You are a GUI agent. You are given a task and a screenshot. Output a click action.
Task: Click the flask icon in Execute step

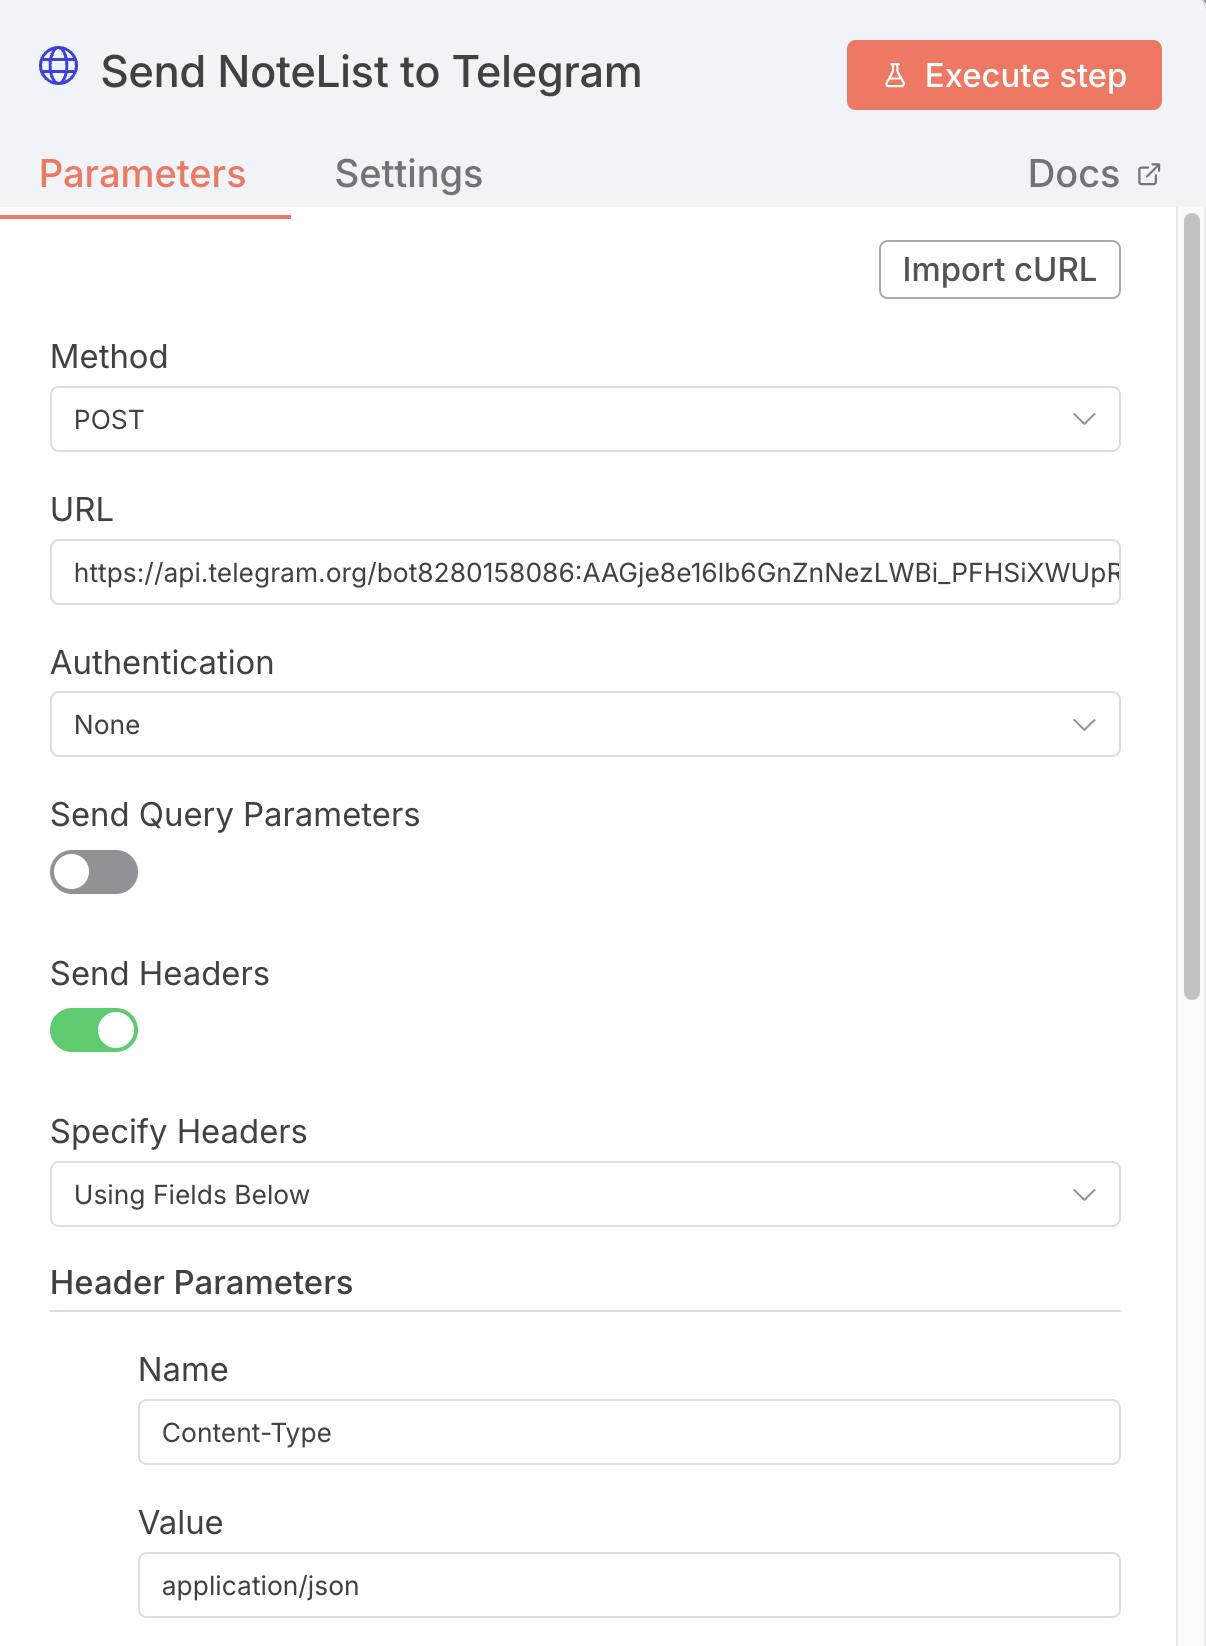[895, 75]
